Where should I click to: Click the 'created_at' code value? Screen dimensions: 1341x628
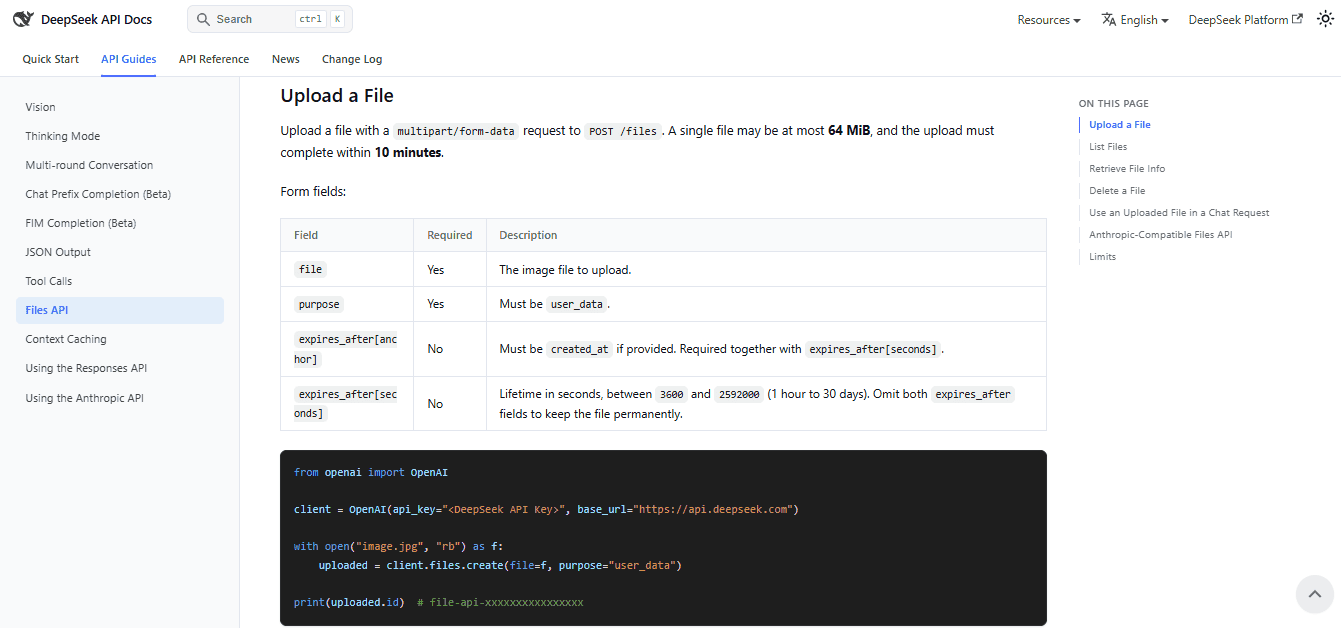point(580,349)
